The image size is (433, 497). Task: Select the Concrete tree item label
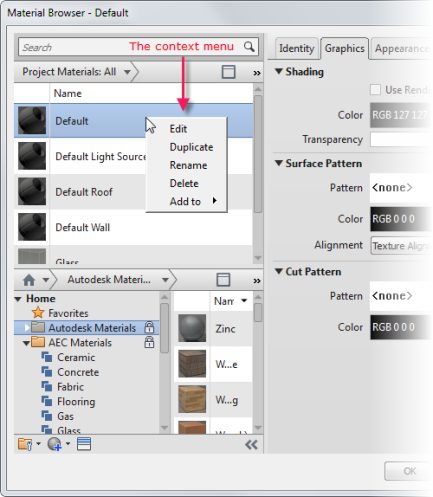78,372
